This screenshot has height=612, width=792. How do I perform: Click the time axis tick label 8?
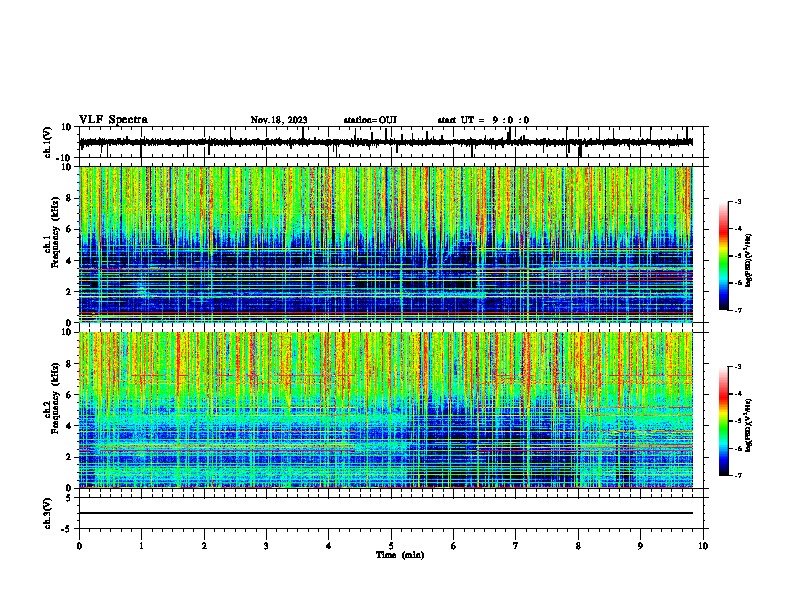[578, 546]
